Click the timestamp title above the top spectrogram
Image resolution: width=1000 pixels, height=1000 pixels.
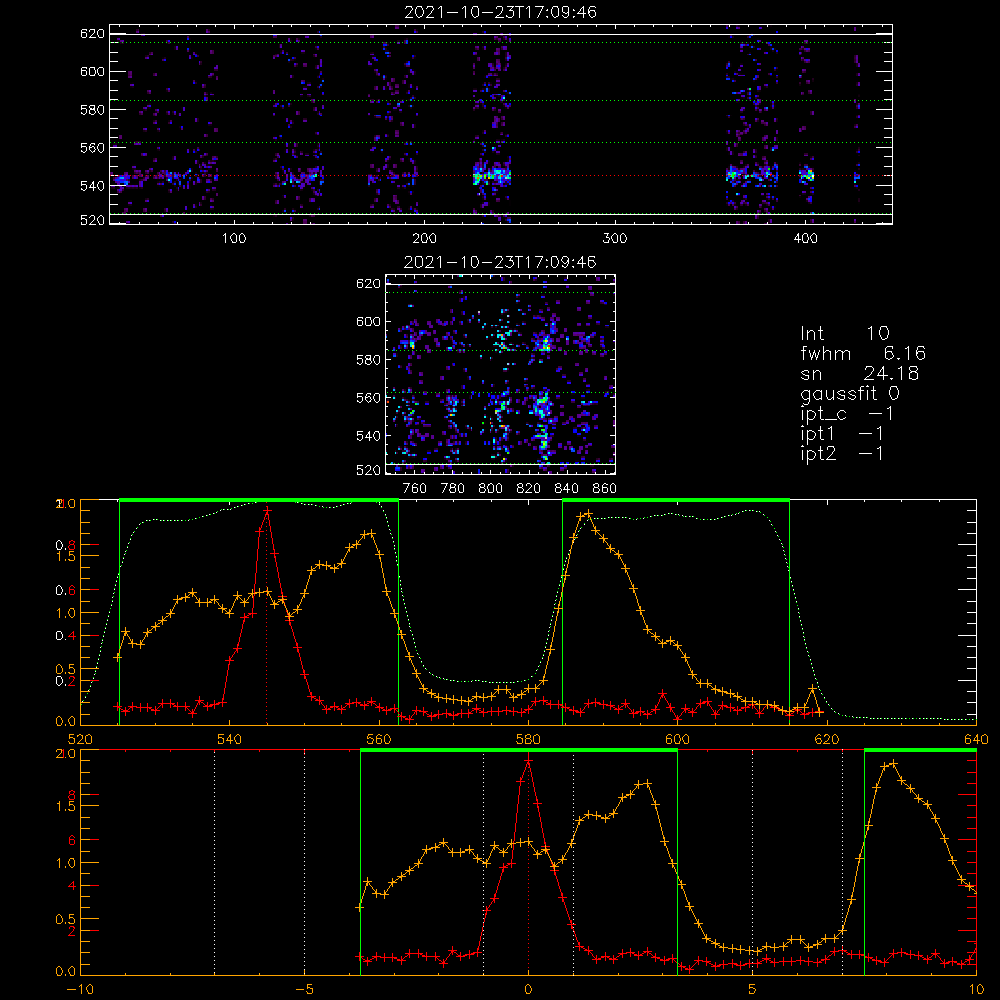click(500, 12)
